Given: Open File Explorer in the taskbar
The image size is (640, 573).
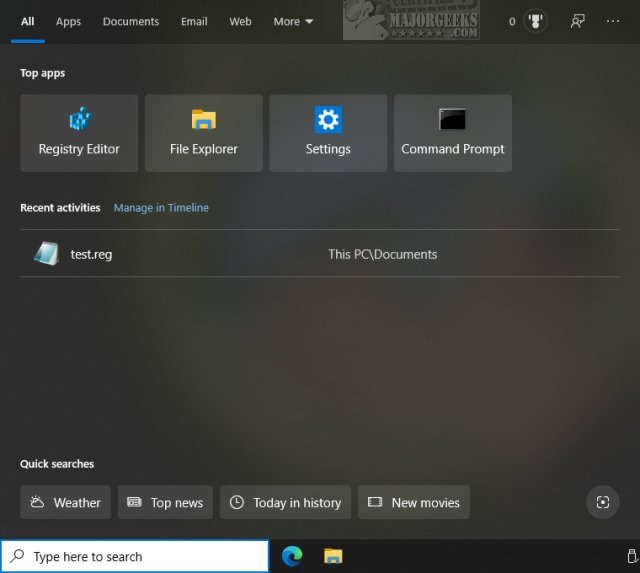Looking at the screenshot, I should pos(333,556).
